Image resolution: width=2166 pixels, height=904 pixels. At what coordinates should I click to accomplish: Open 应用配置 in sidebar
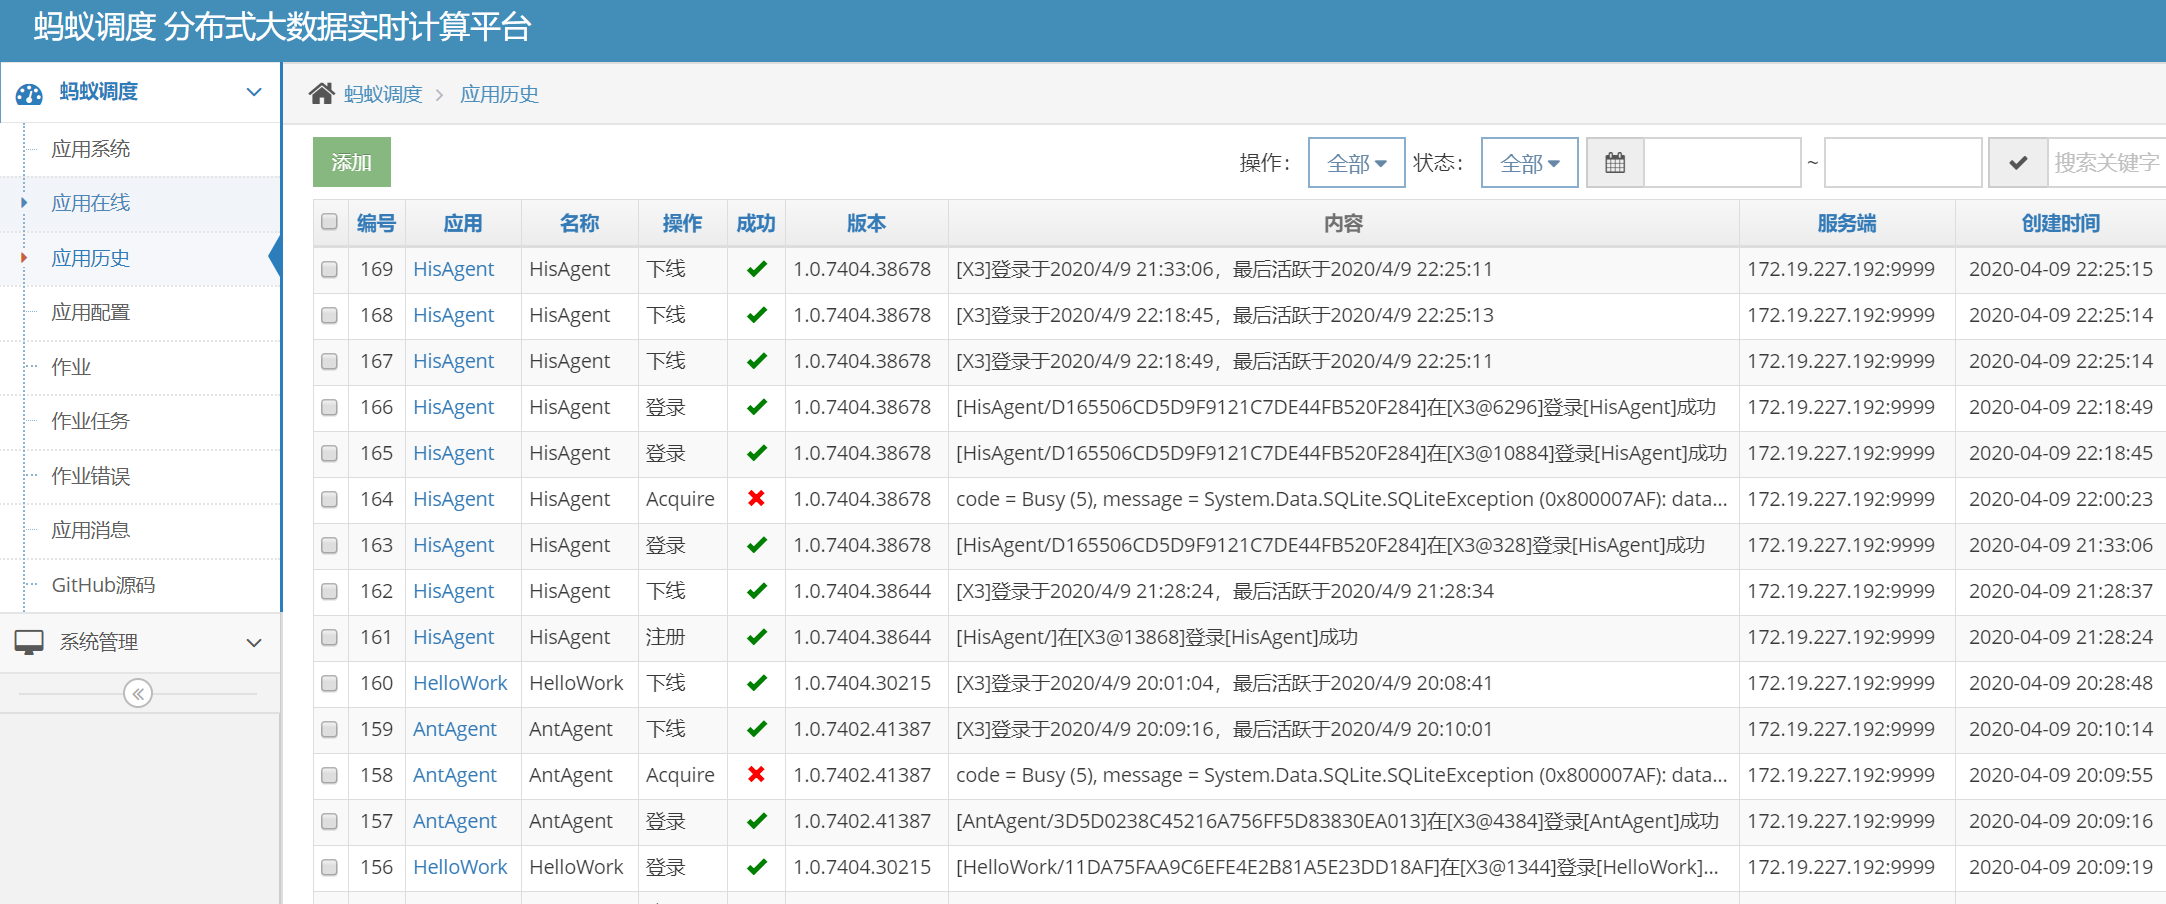[91, 312]
